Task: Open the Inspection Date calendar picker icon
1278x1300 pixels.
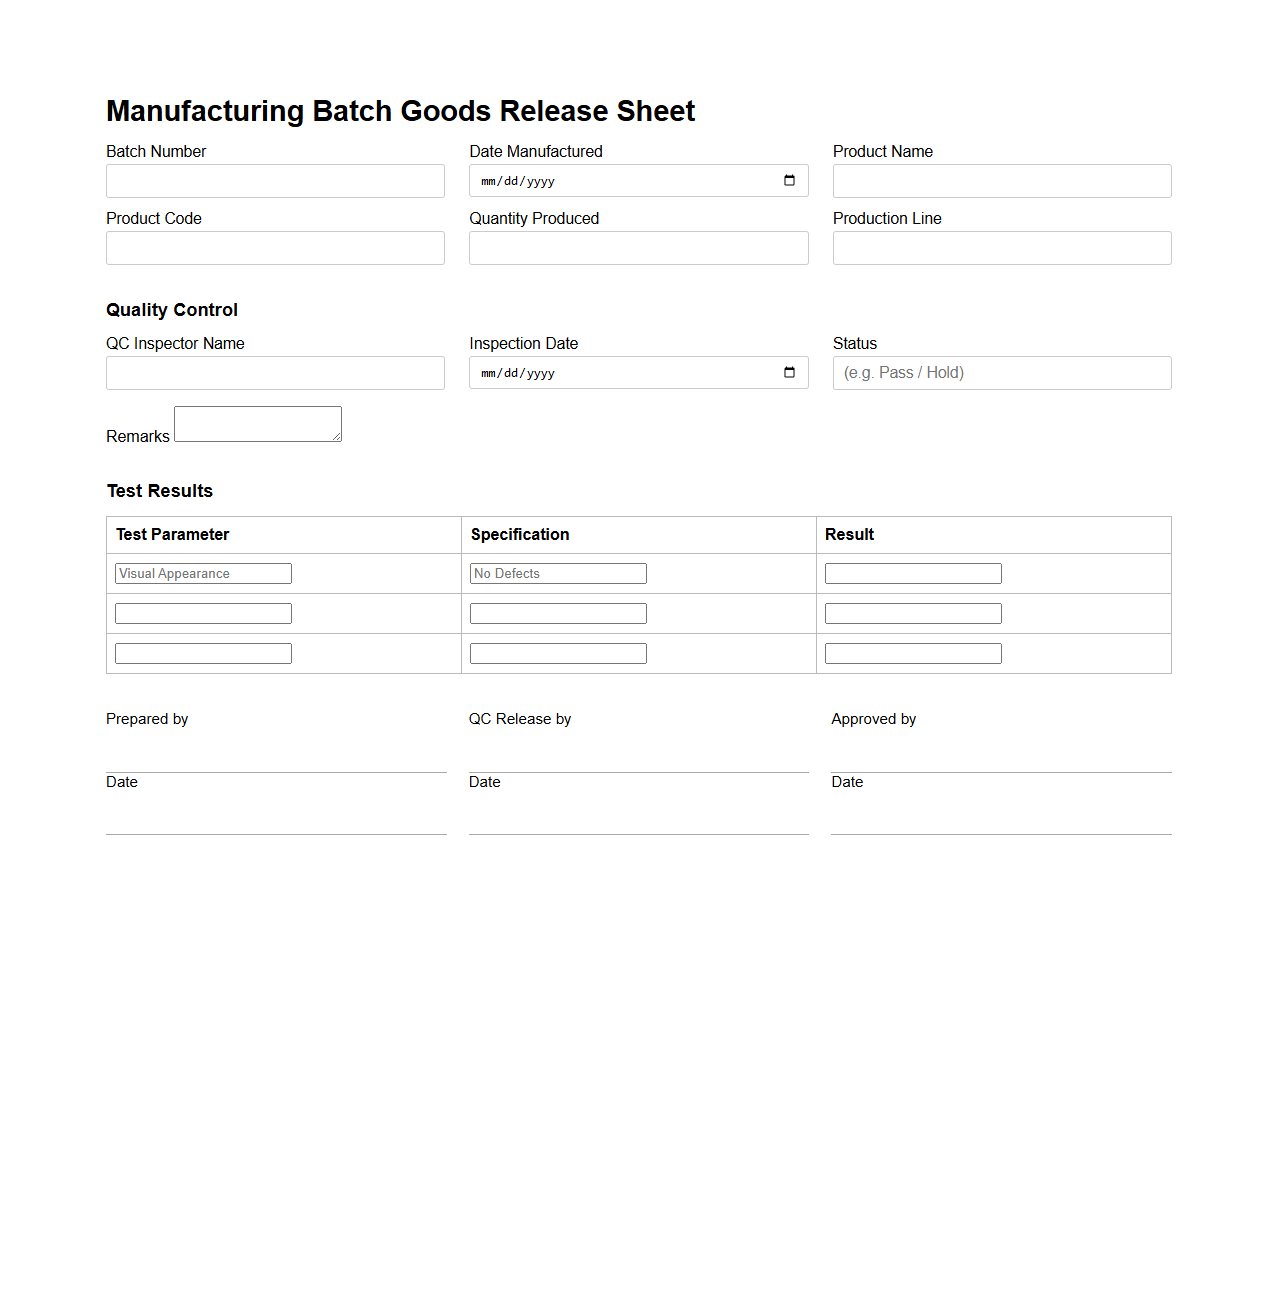Action: tap(788, 372)
